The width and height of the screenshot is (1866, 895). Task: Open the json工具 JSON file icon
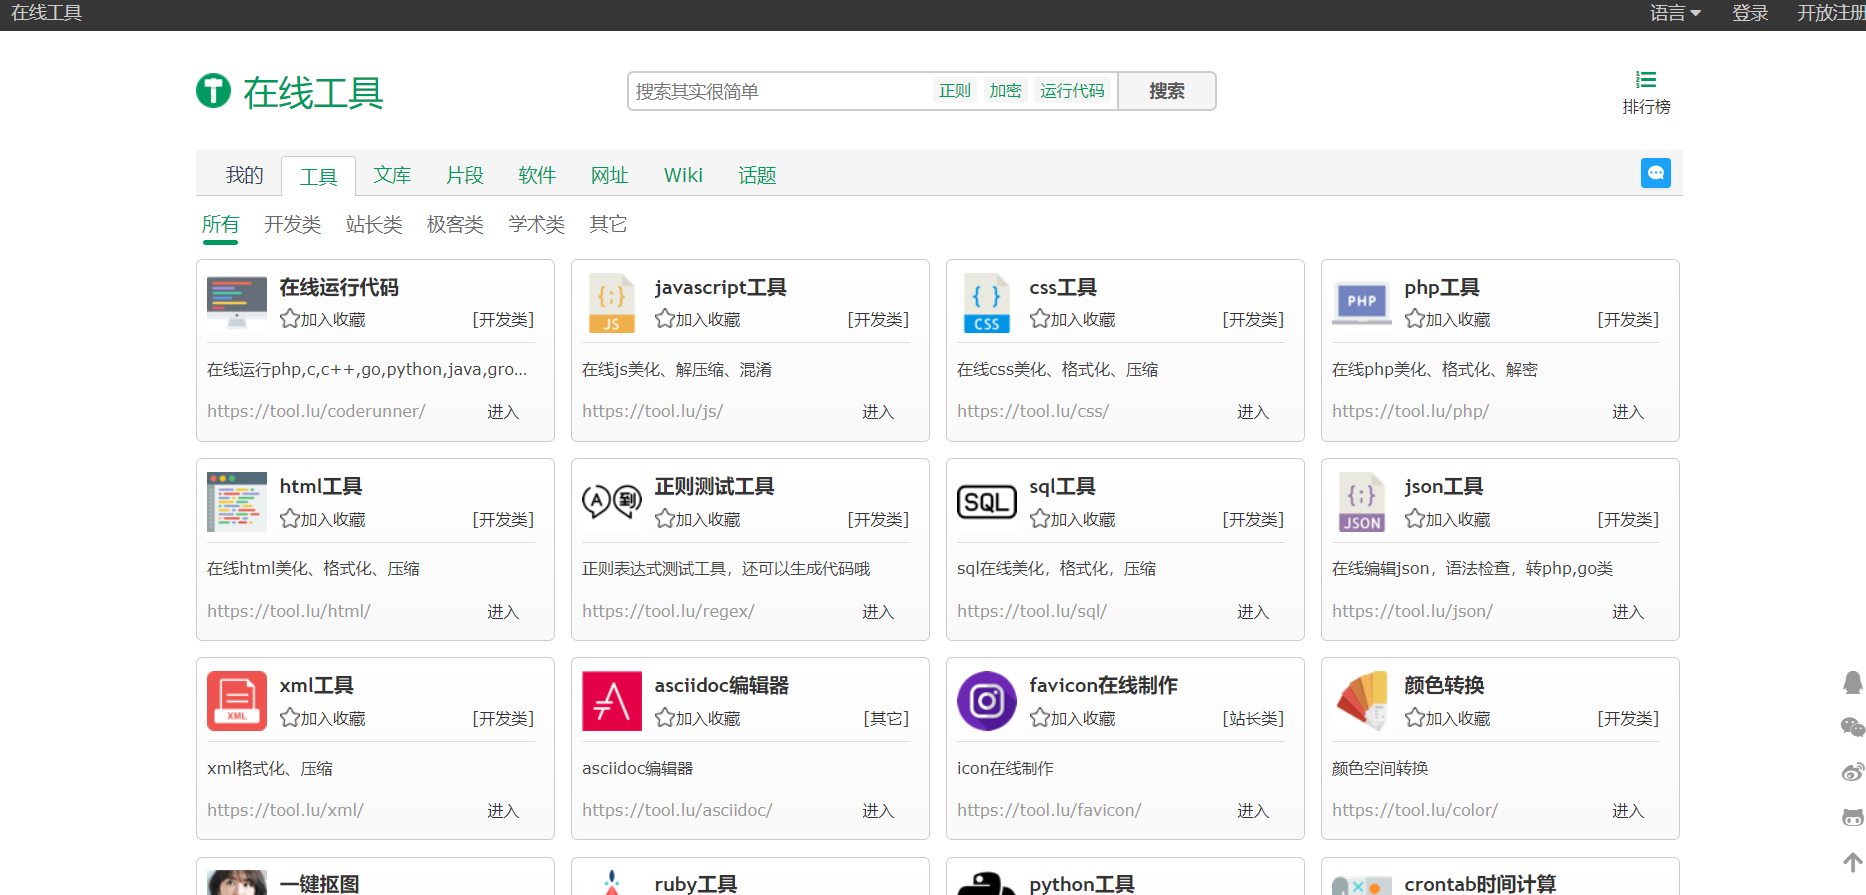[1362, 502]
